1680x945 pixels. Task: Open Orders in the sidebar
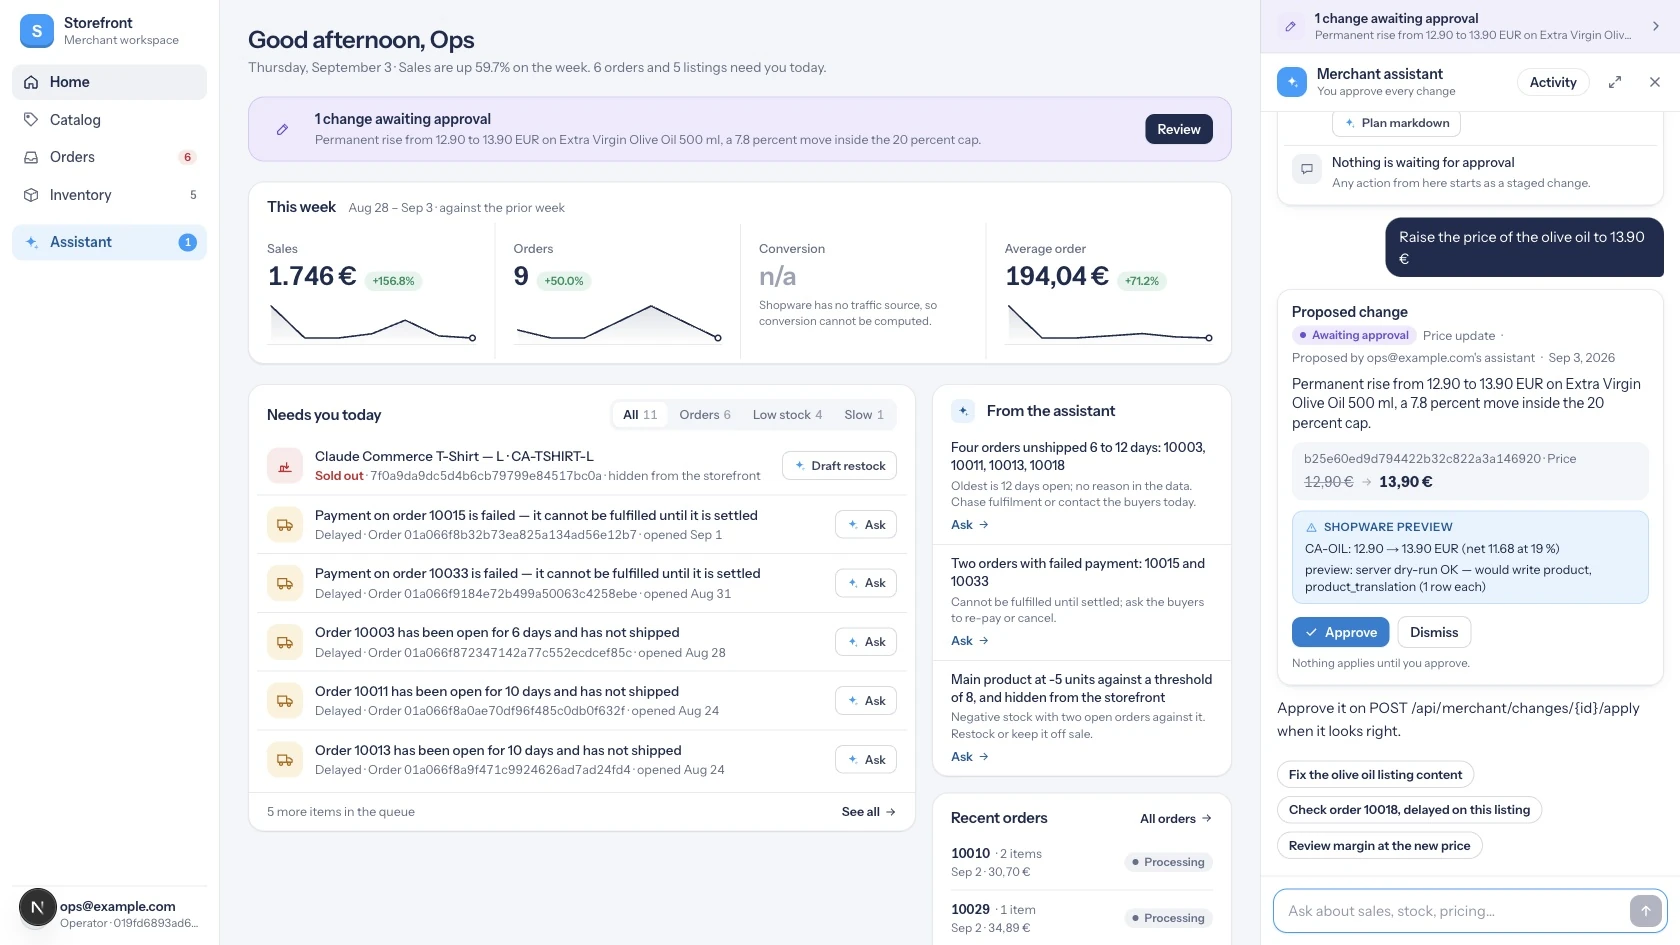109,157
